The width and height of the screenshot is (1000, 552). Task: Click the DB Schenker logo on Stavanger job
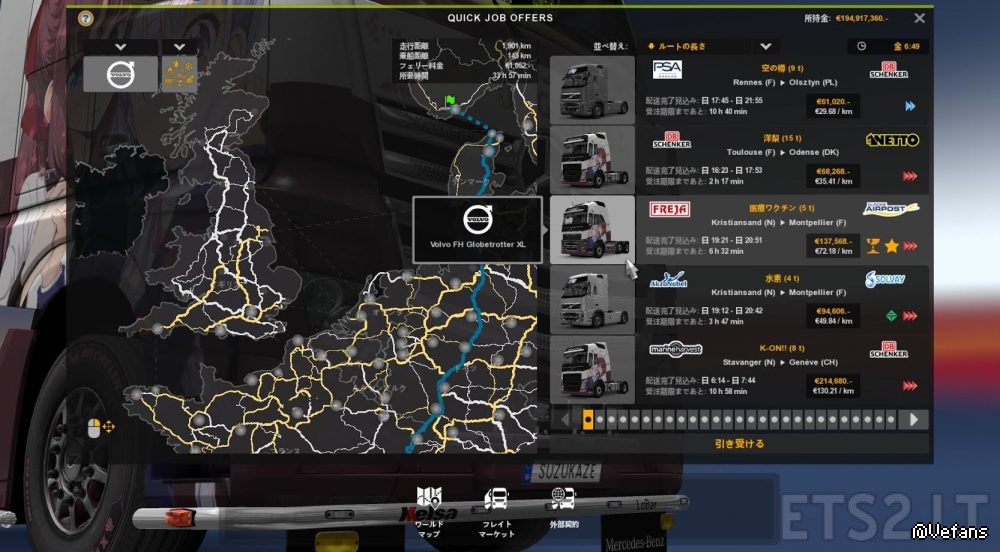tap(888, 350)
